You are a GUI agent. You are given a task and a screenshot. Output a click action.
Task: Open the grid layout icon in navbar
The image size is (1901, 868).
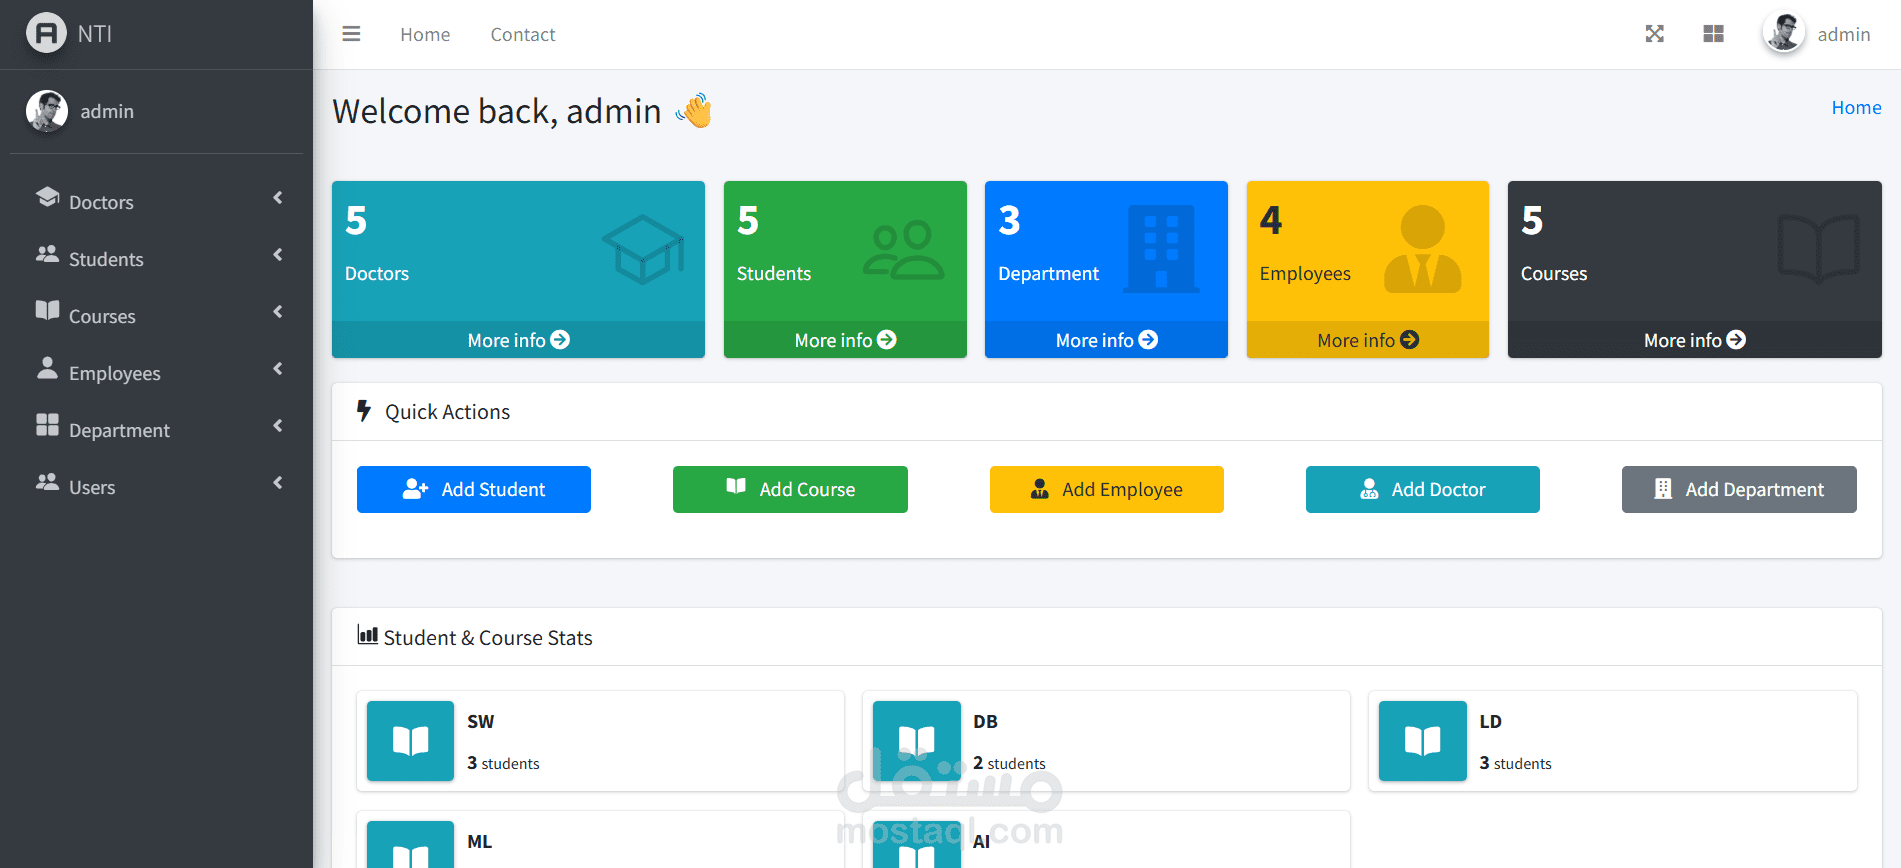(x=1713, y=34)
